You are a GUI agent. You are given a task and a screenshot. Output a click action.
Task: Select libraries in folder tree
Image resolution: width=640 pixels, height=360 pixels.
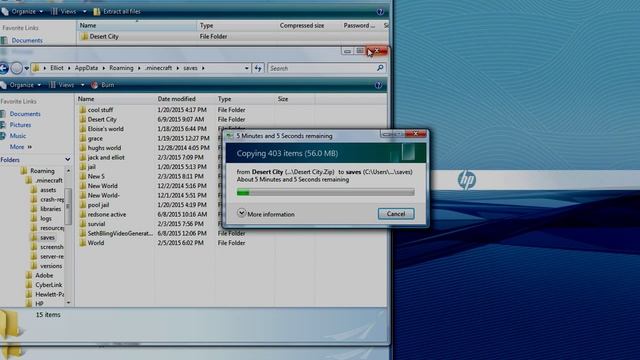[50, 209]
